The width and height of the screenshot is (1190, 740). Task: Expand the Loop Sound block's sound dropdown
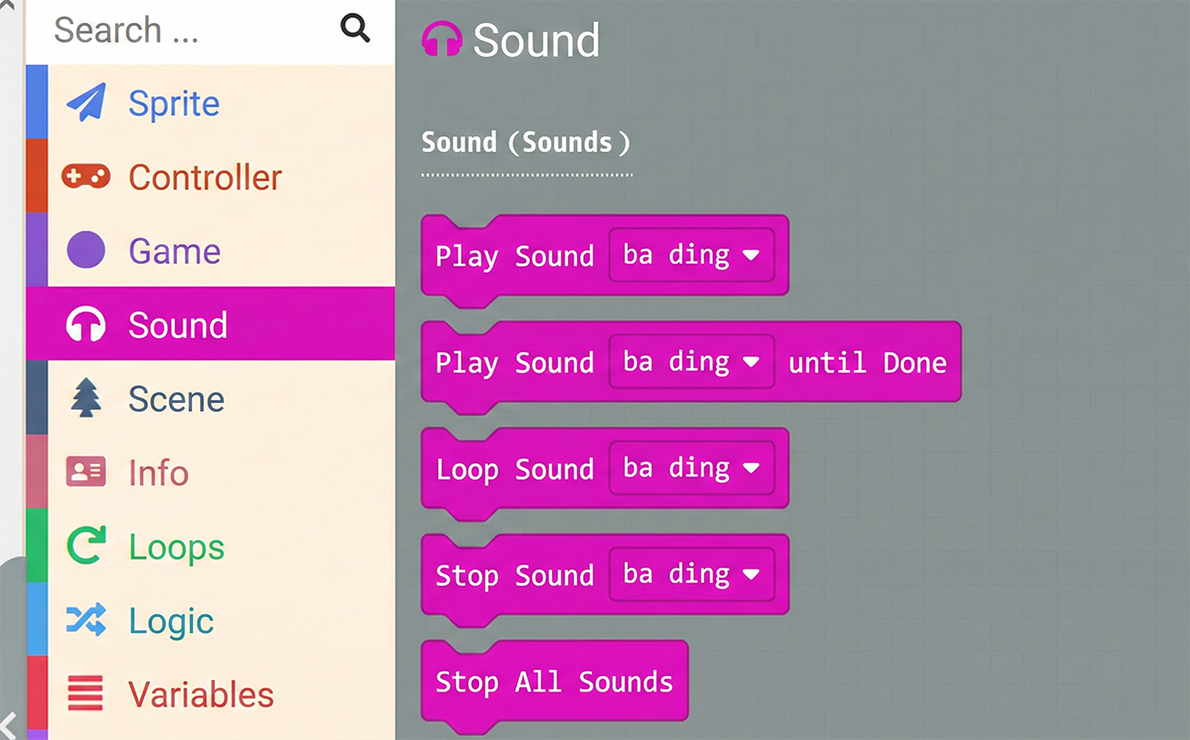click(691, 469)
